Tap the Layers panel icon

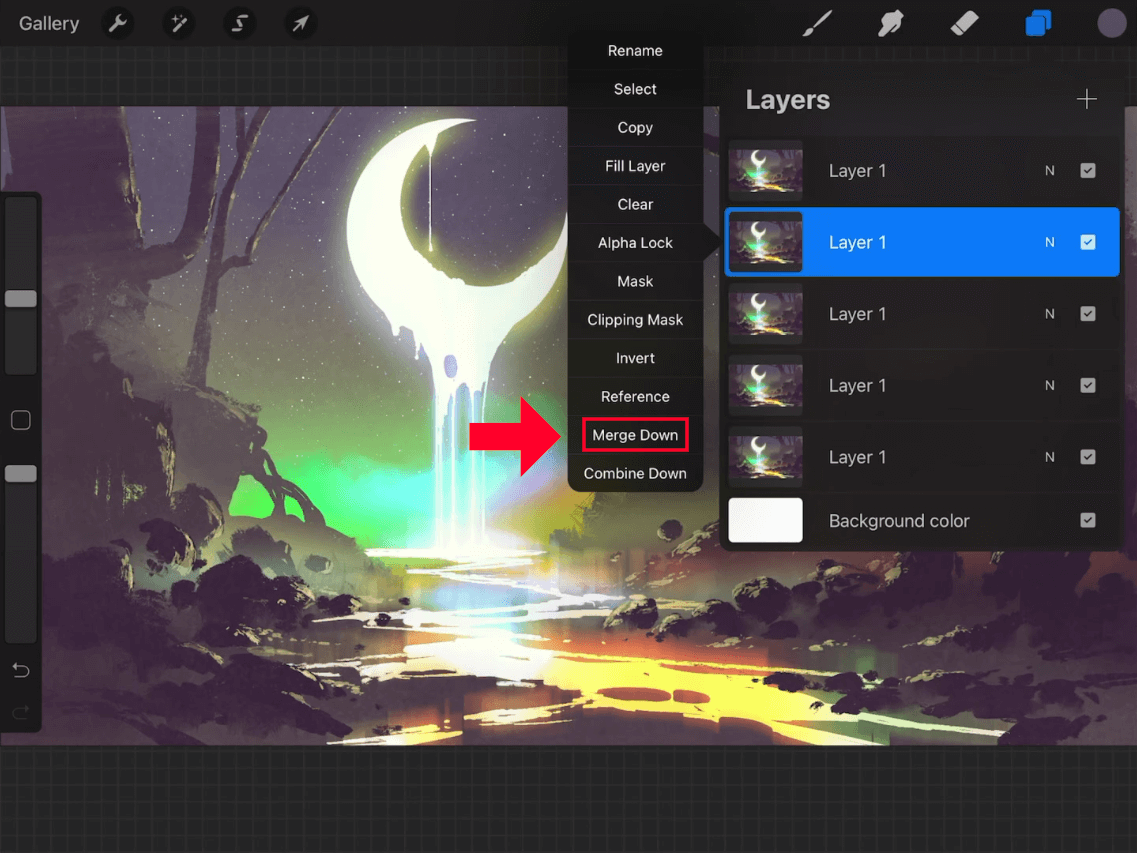1038,22
